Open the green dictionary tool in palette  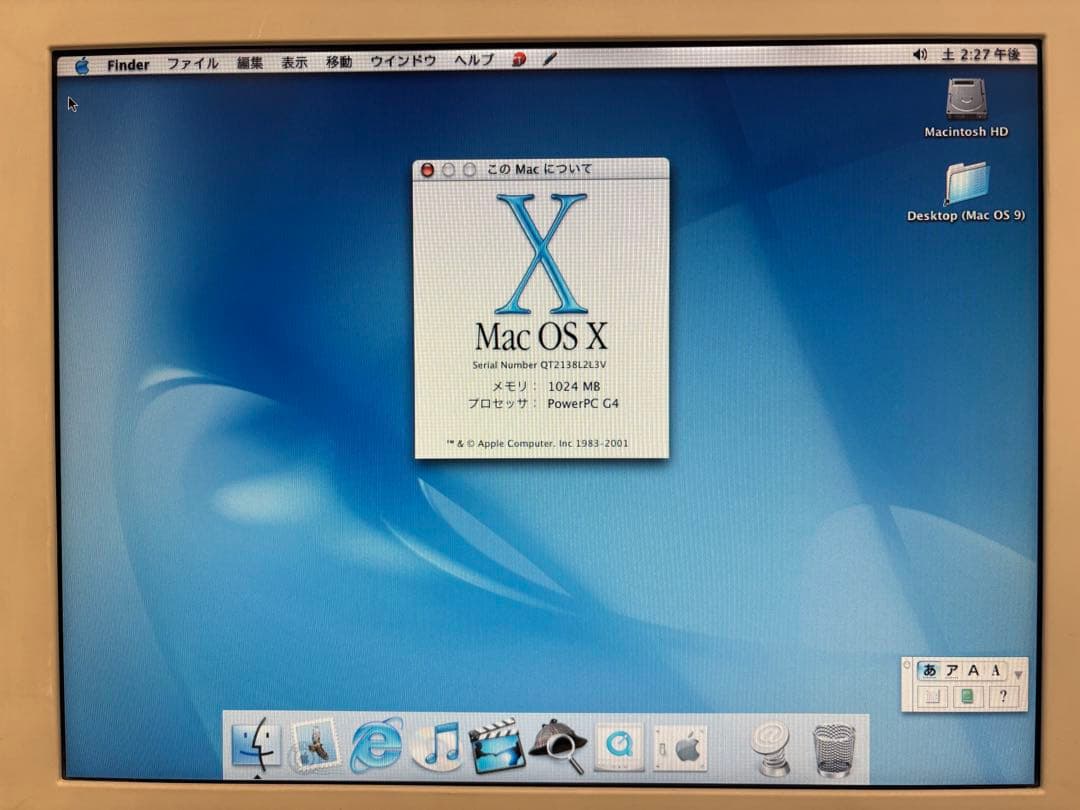[966, 696]
